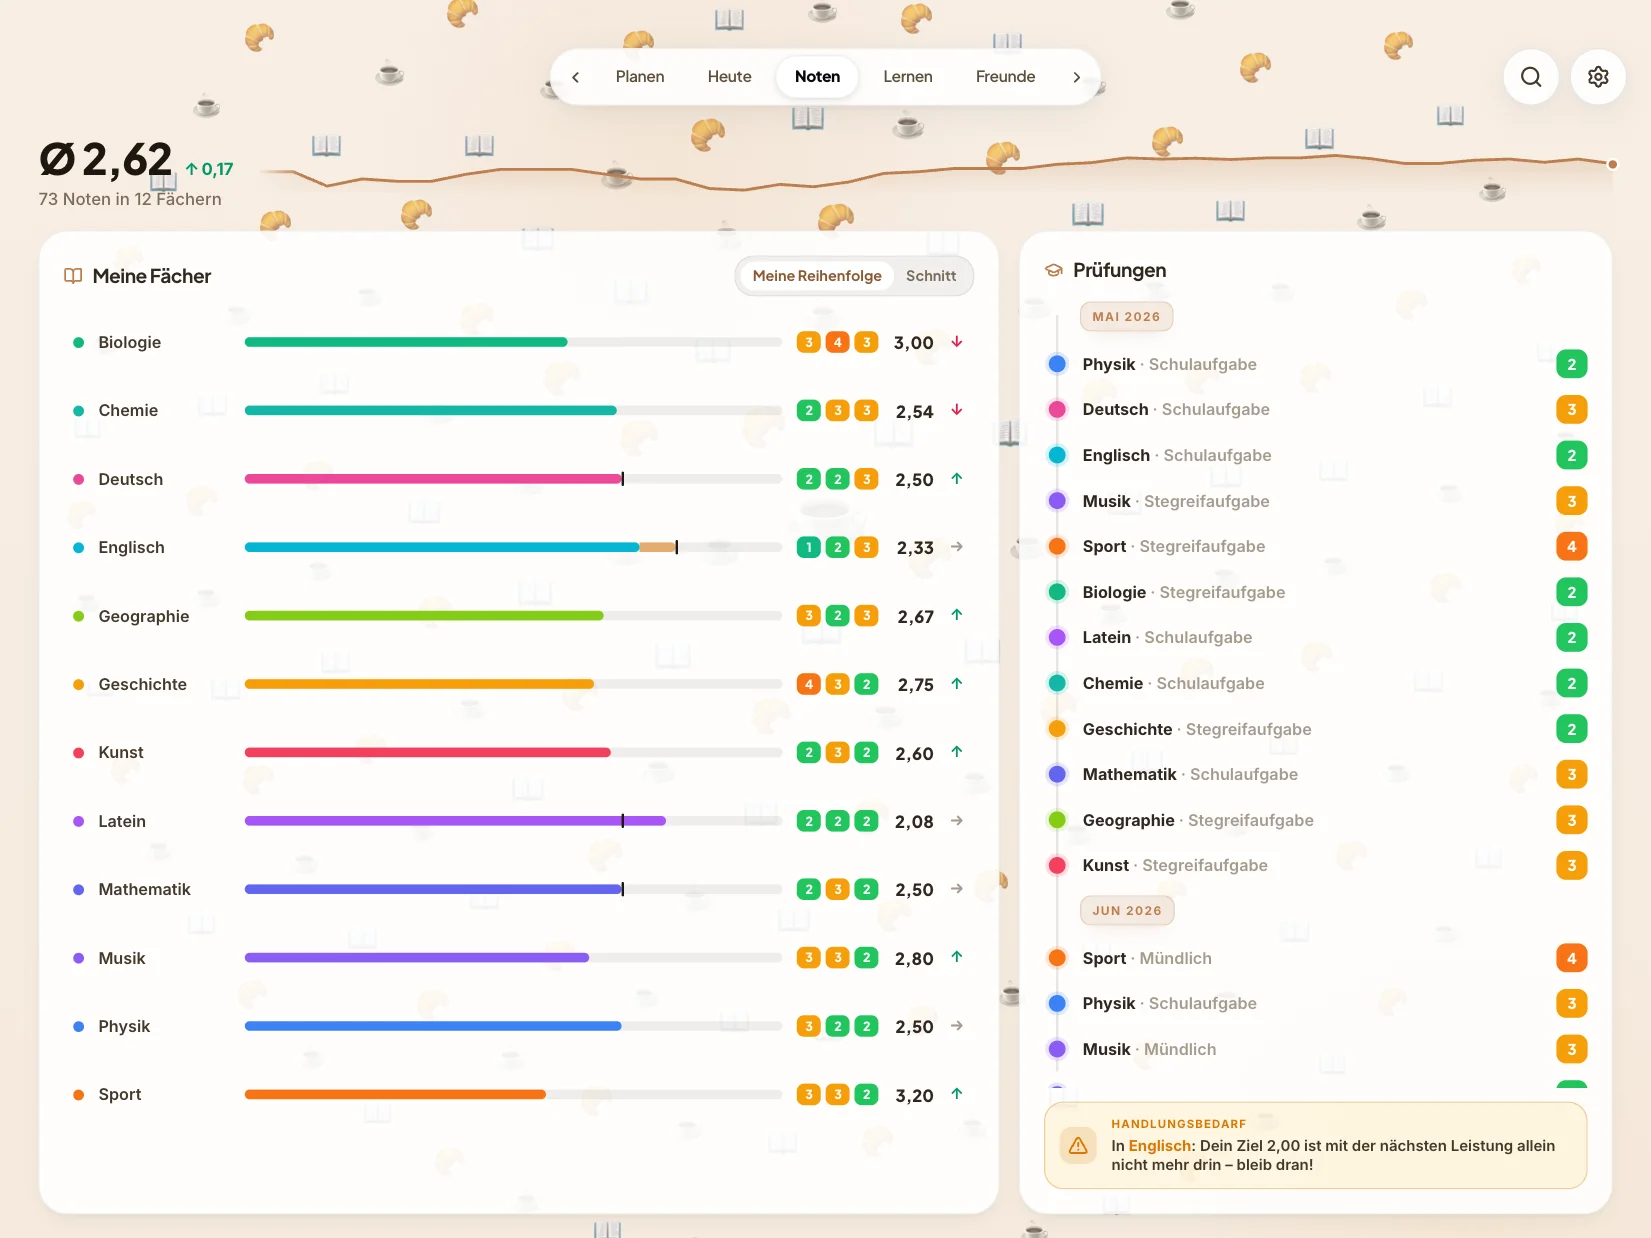The width and height of the screenshot is (1651, 1238).
Task: Select the Geographie subject row label
Action: (144, 616)
